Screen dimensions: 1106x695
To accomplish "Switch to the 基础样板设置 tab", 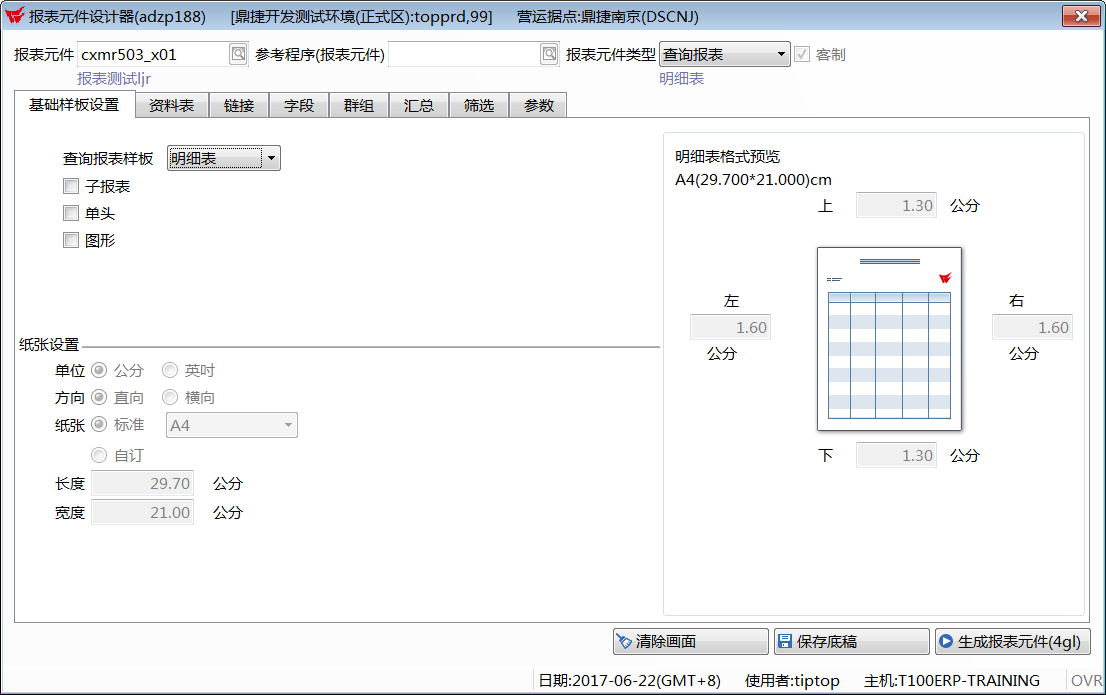I will [x=74, y=104].
